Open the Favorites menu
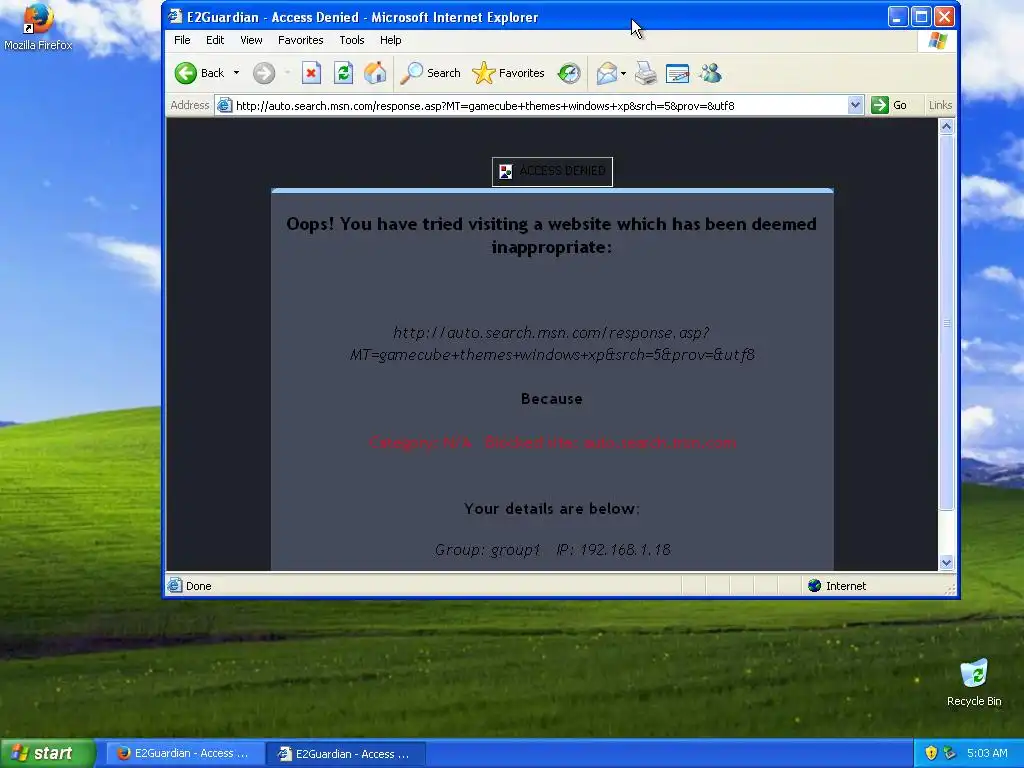Viewport: 1024px width, 768px height. pos(300,40)
